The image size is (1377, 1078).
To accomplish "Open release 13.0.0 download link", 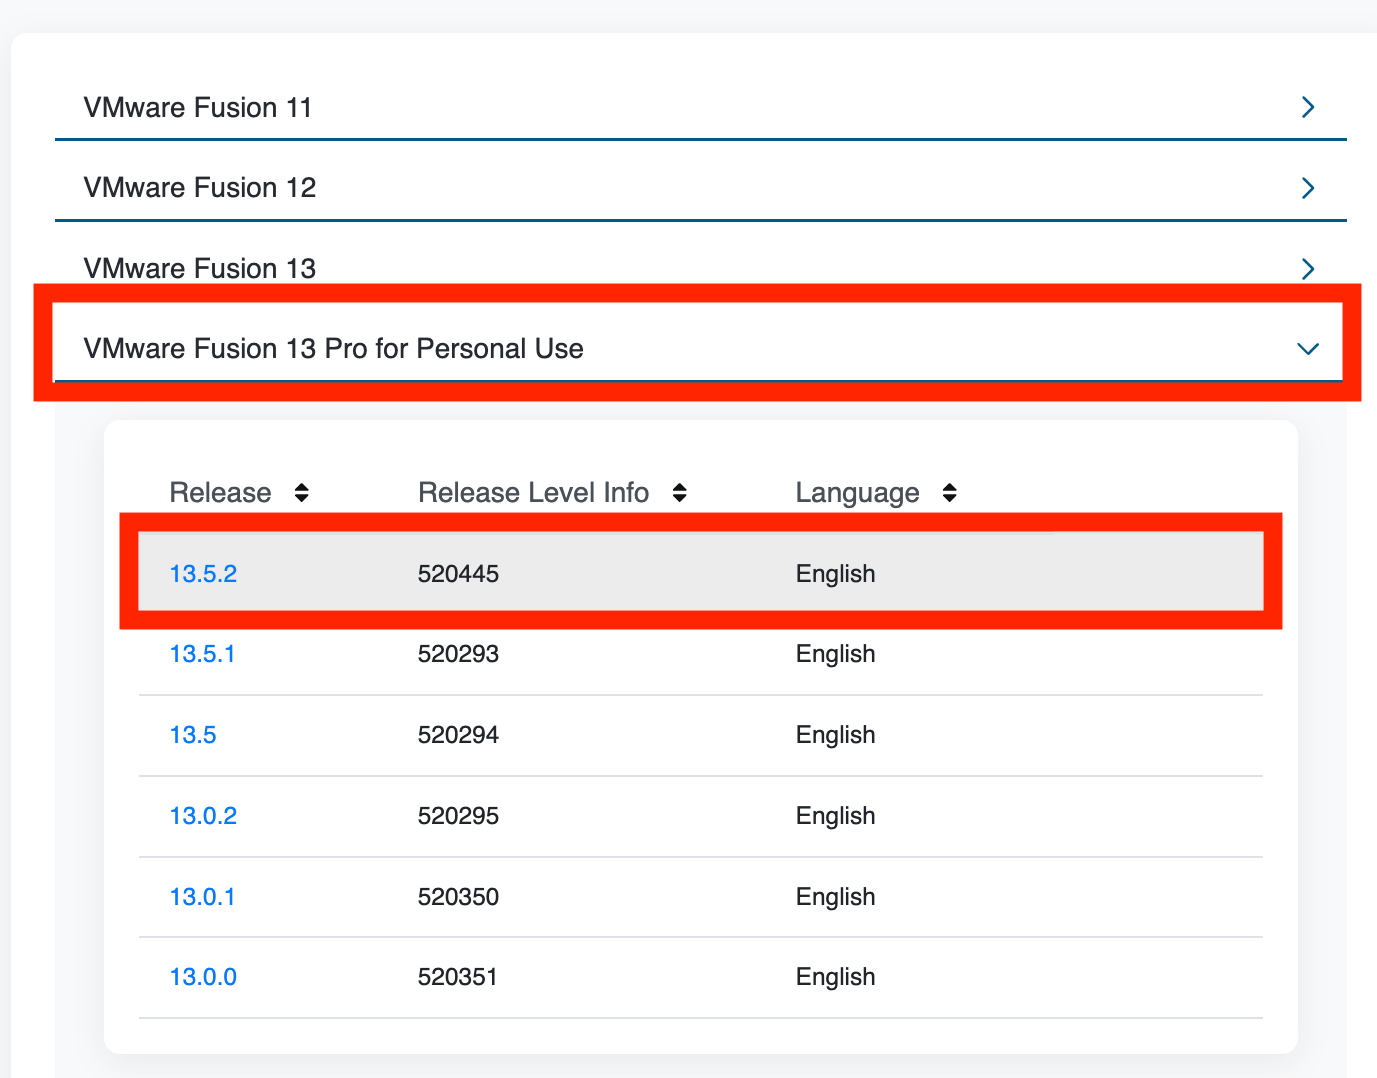I will coord(203,977).
